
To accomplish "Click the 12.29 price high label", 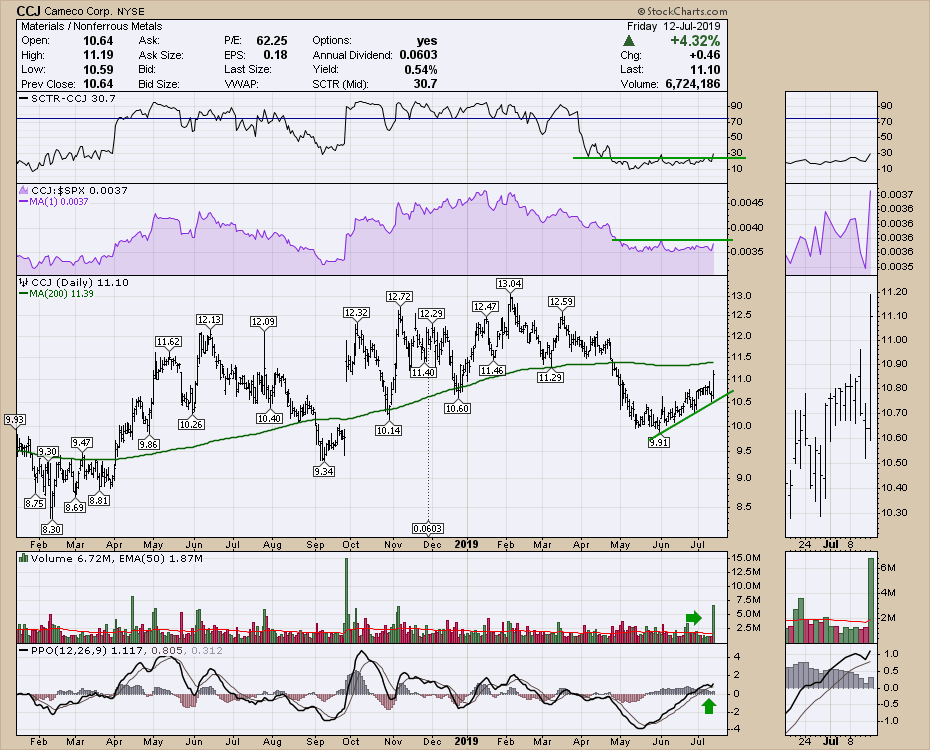I will (431, 313).
